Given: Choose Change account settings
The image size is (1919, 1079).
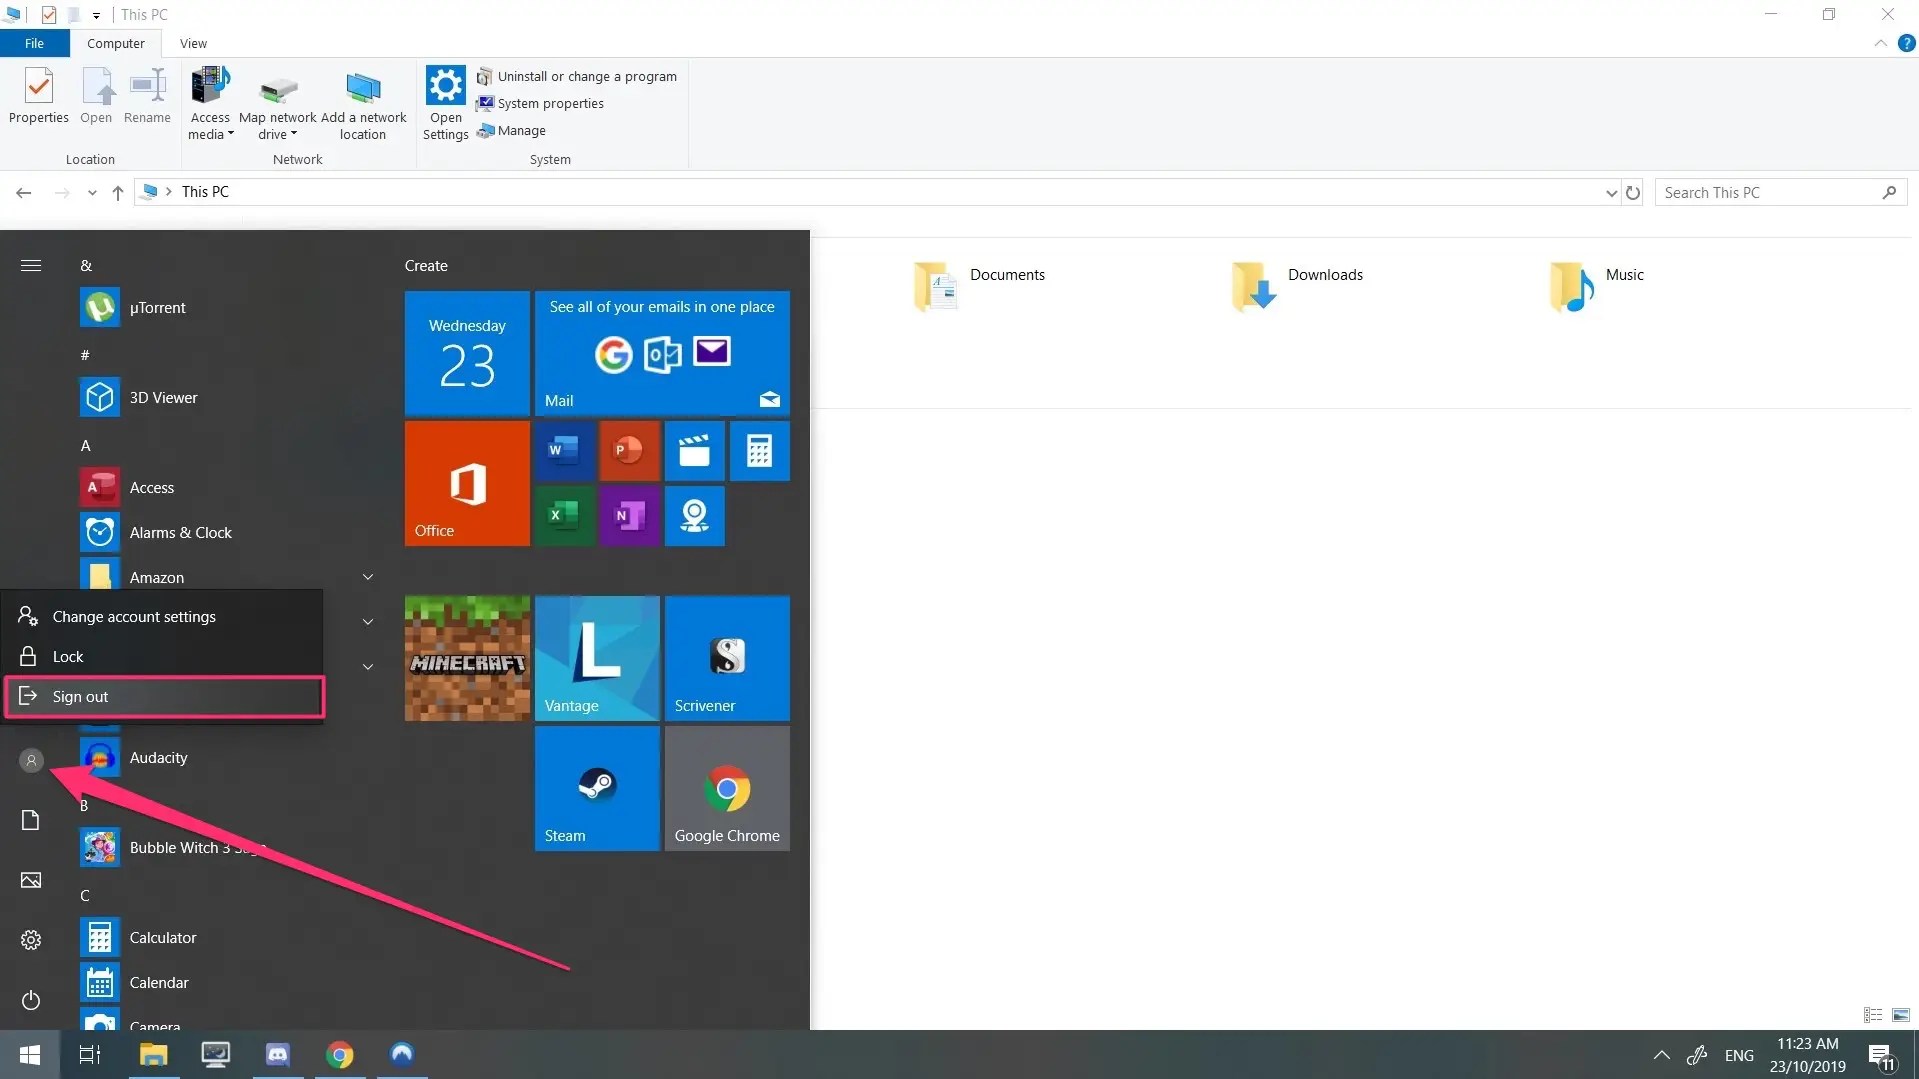Looking at the screenshot, I should click(x=163, y=616).
